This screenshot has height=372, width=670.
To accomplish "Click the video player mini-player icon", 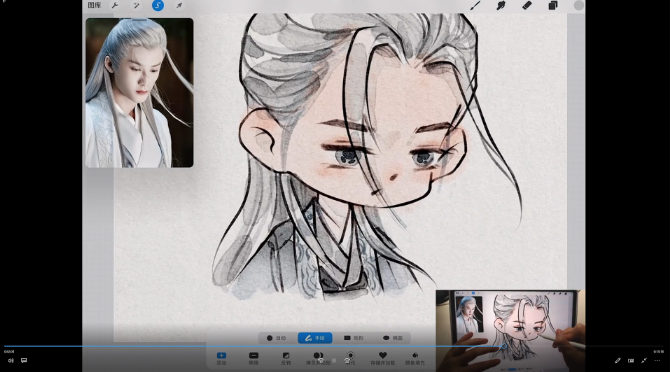I will pos(631,360).
